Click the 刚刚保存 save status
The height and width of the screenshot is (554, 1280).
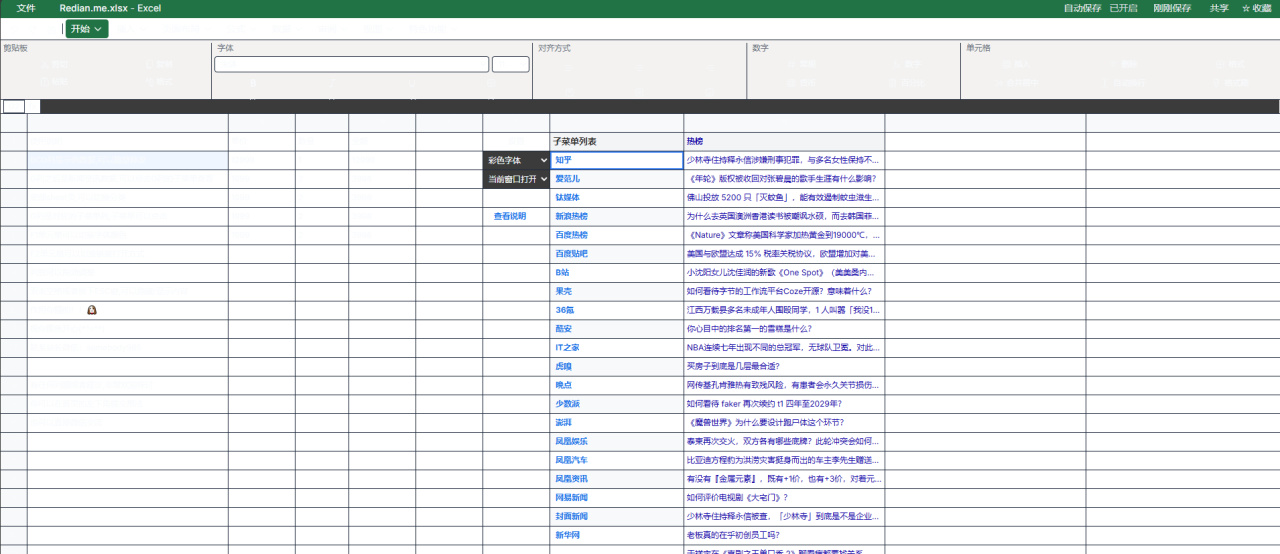tap(1172, 8)
